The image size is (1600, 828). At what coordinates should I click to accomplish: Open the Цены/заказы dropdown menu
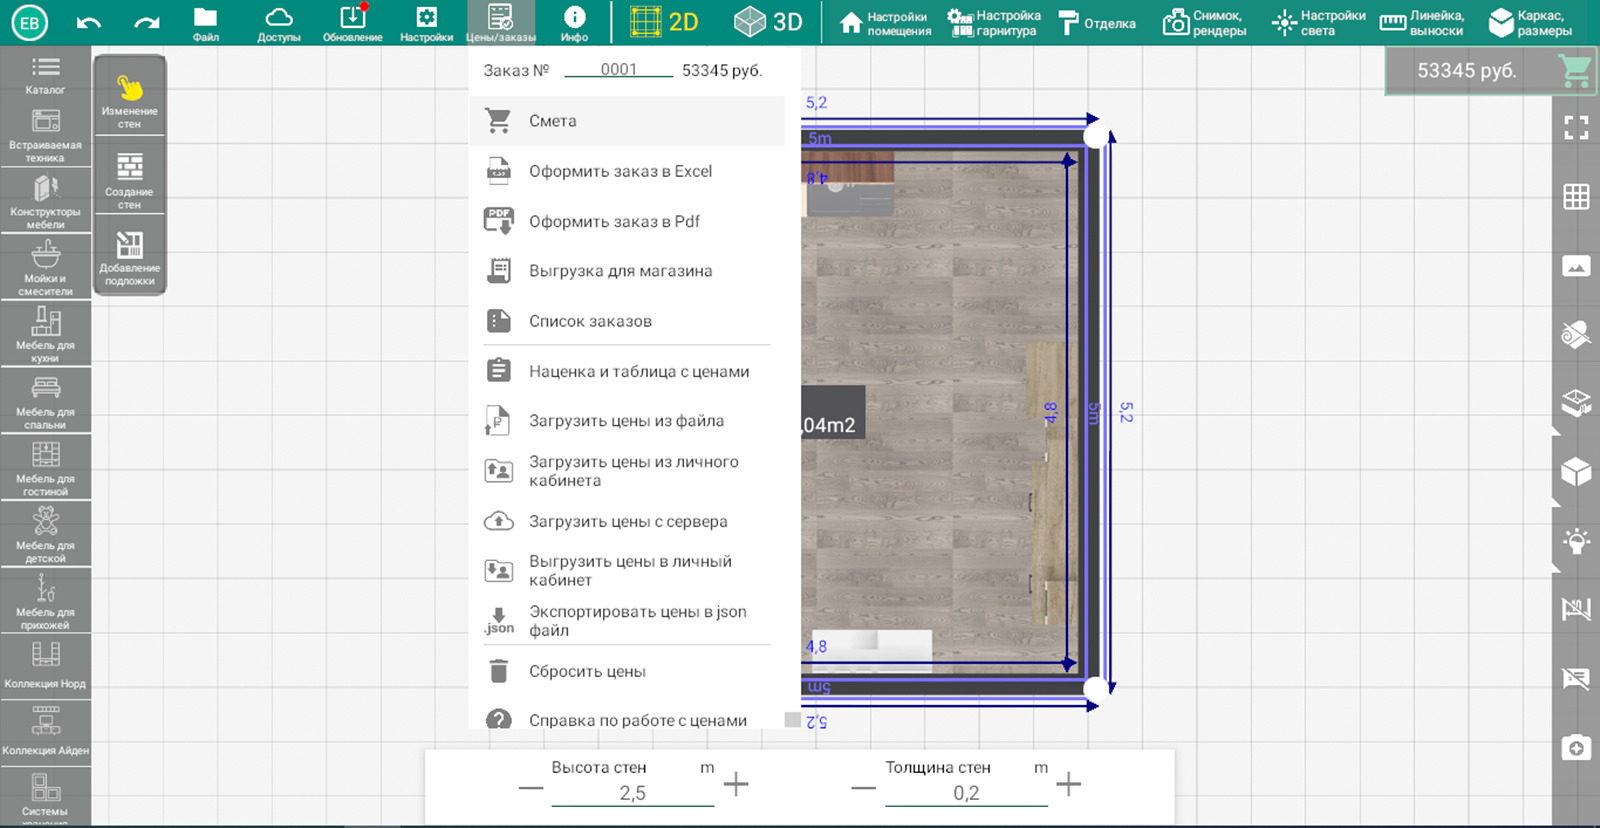(500, 23)
